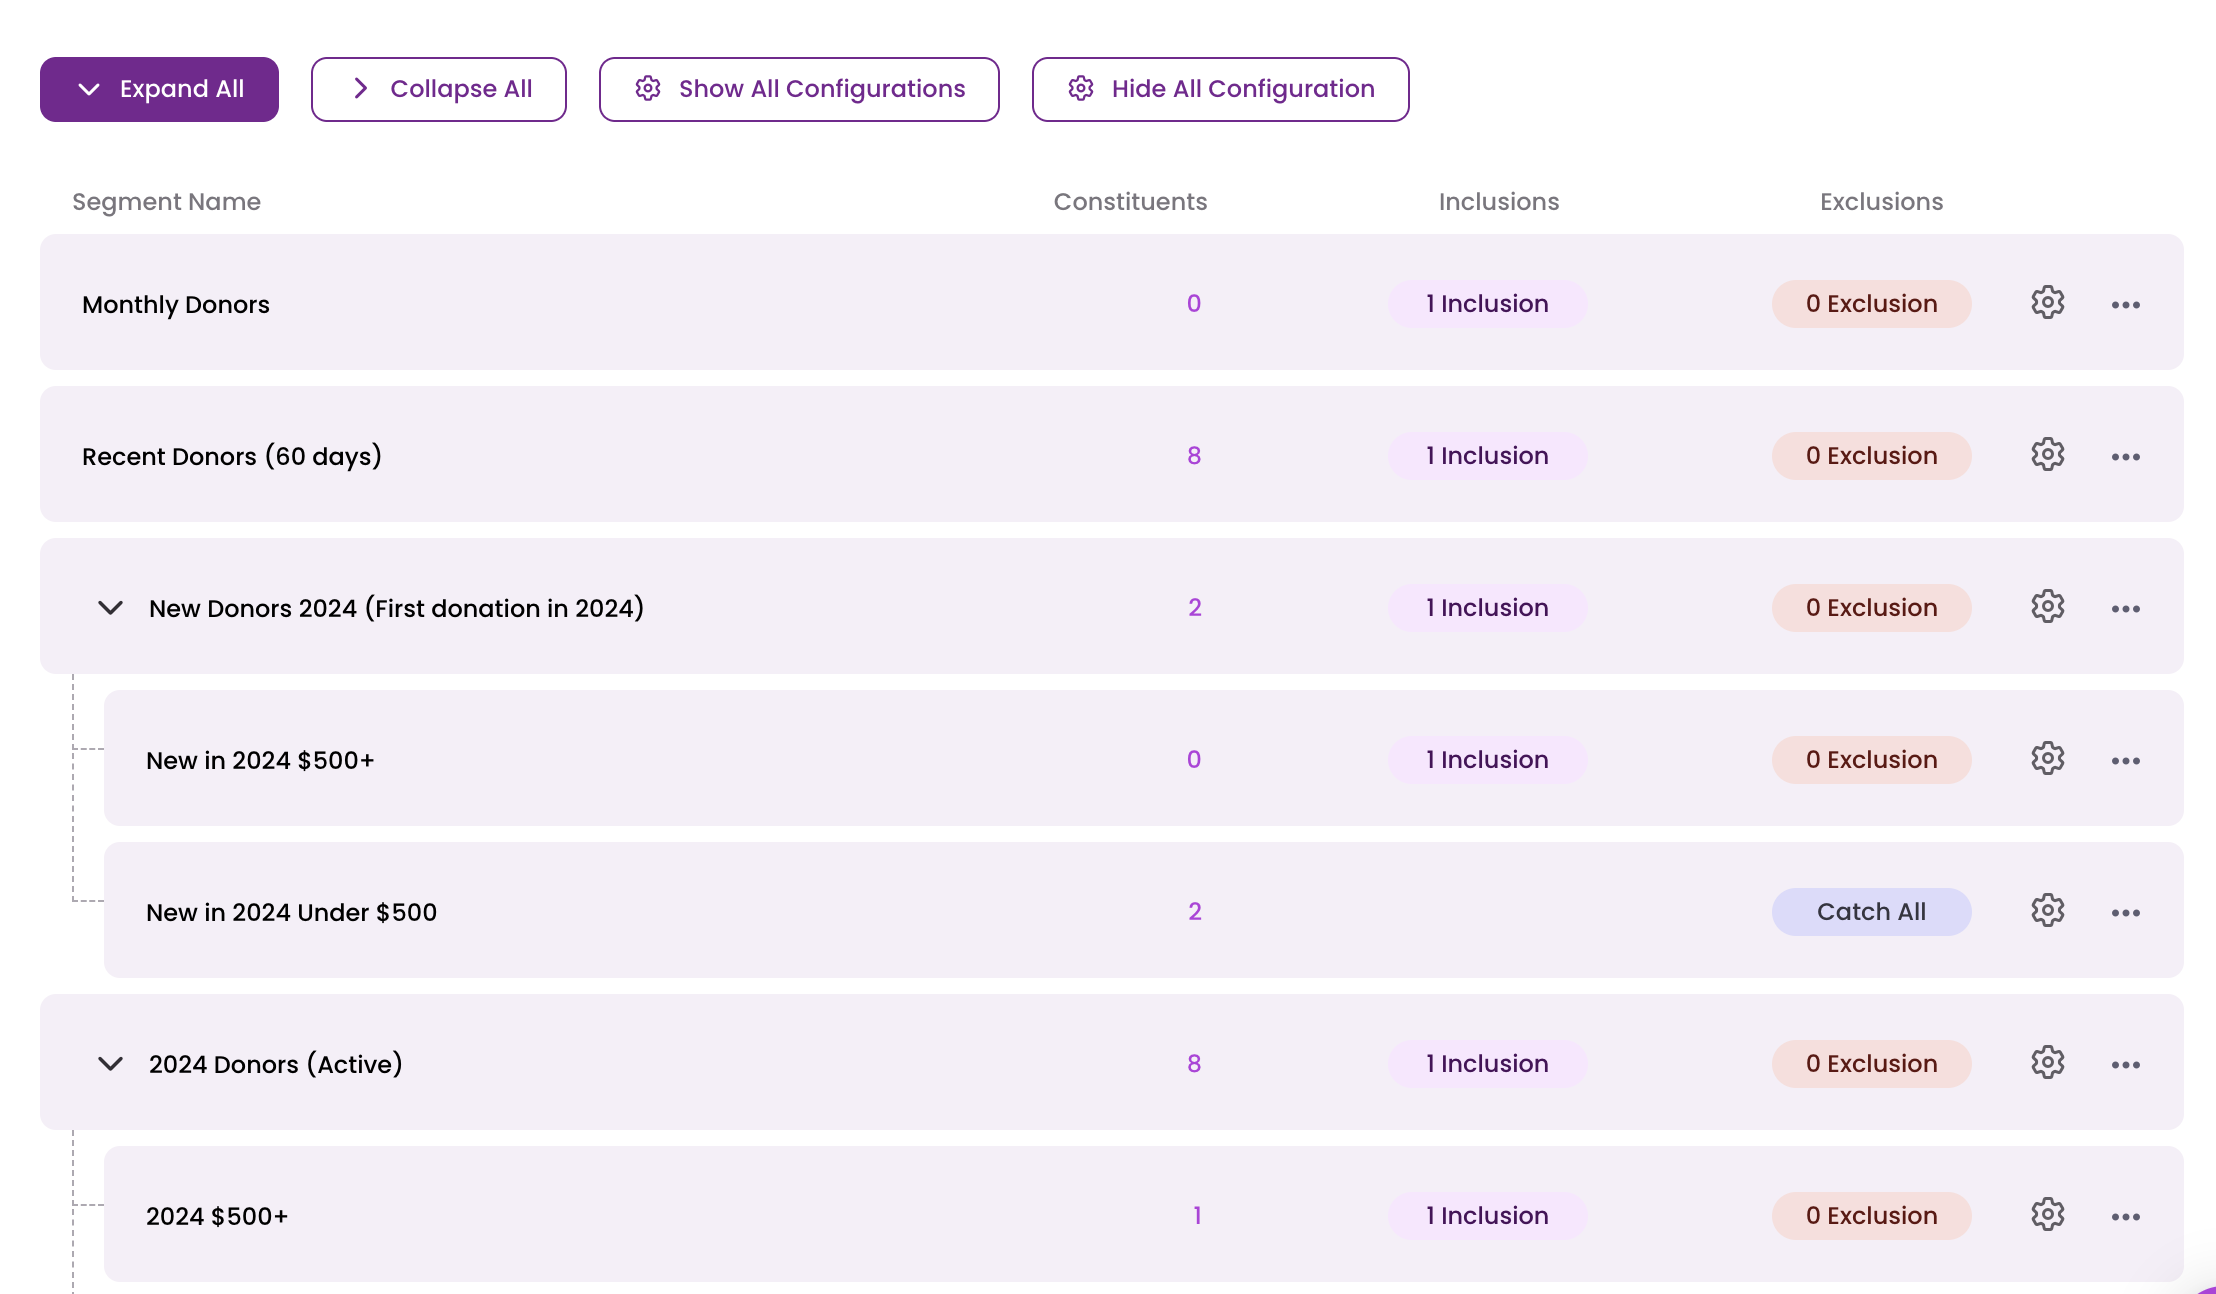Open settings gear for Monthly Donors segment
The height and width of the screenshot is (1294, 2216).
[2047, 303]
